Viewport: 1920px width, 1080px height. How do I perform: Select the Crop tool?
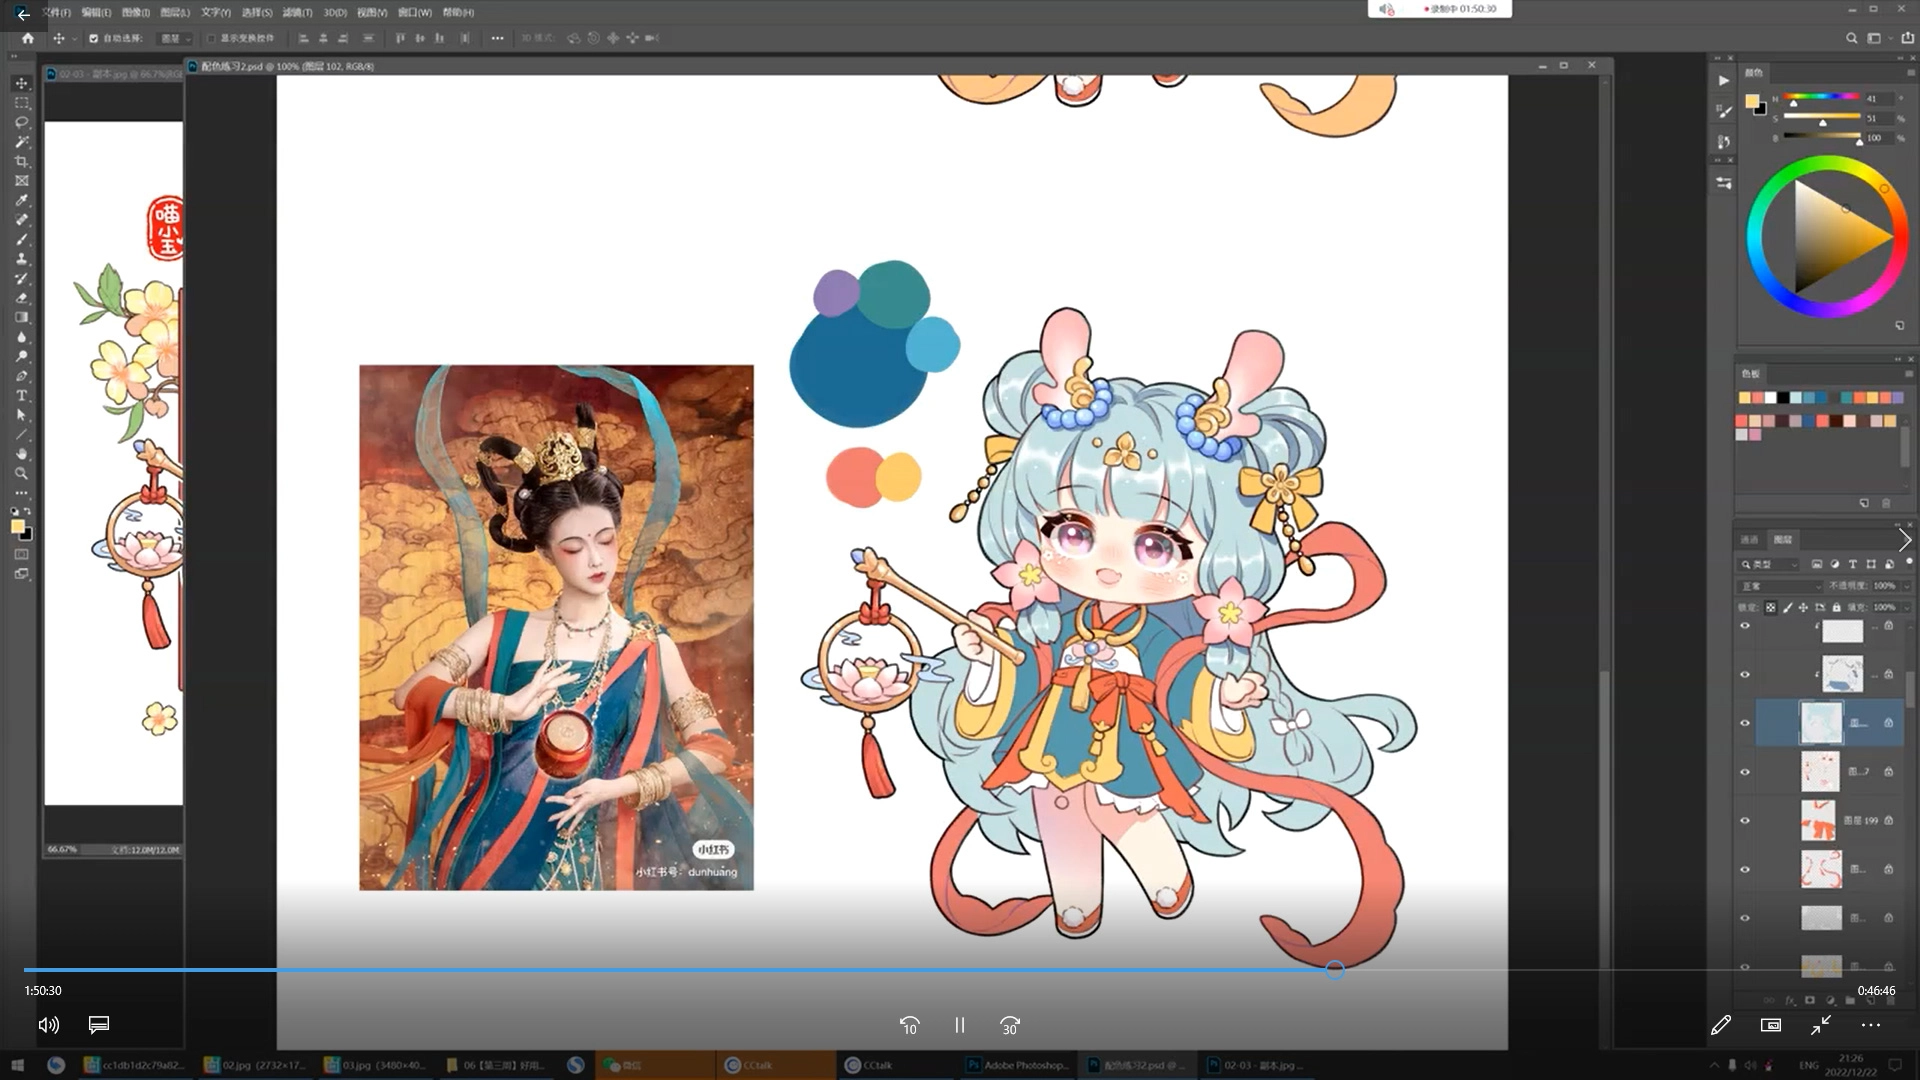coord(21,161)
